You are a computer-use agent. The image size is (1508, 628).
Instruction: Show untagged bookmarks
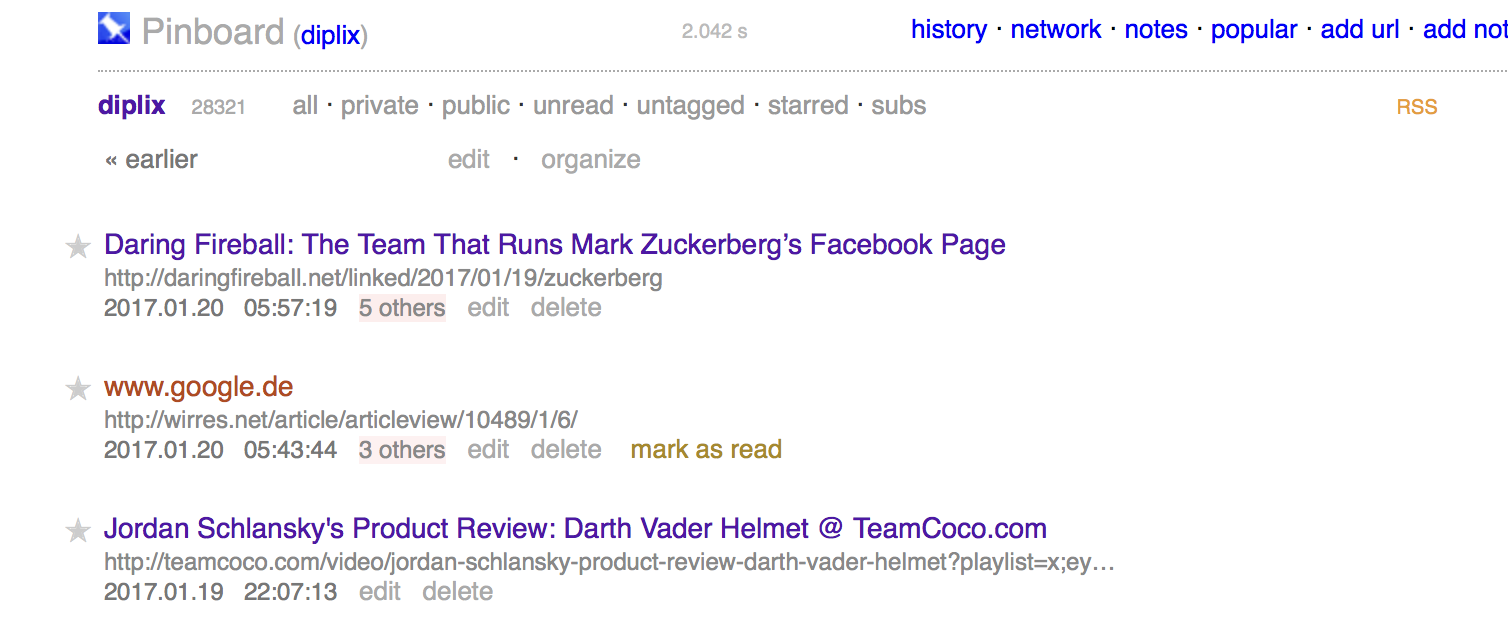(x=691, y=106)
